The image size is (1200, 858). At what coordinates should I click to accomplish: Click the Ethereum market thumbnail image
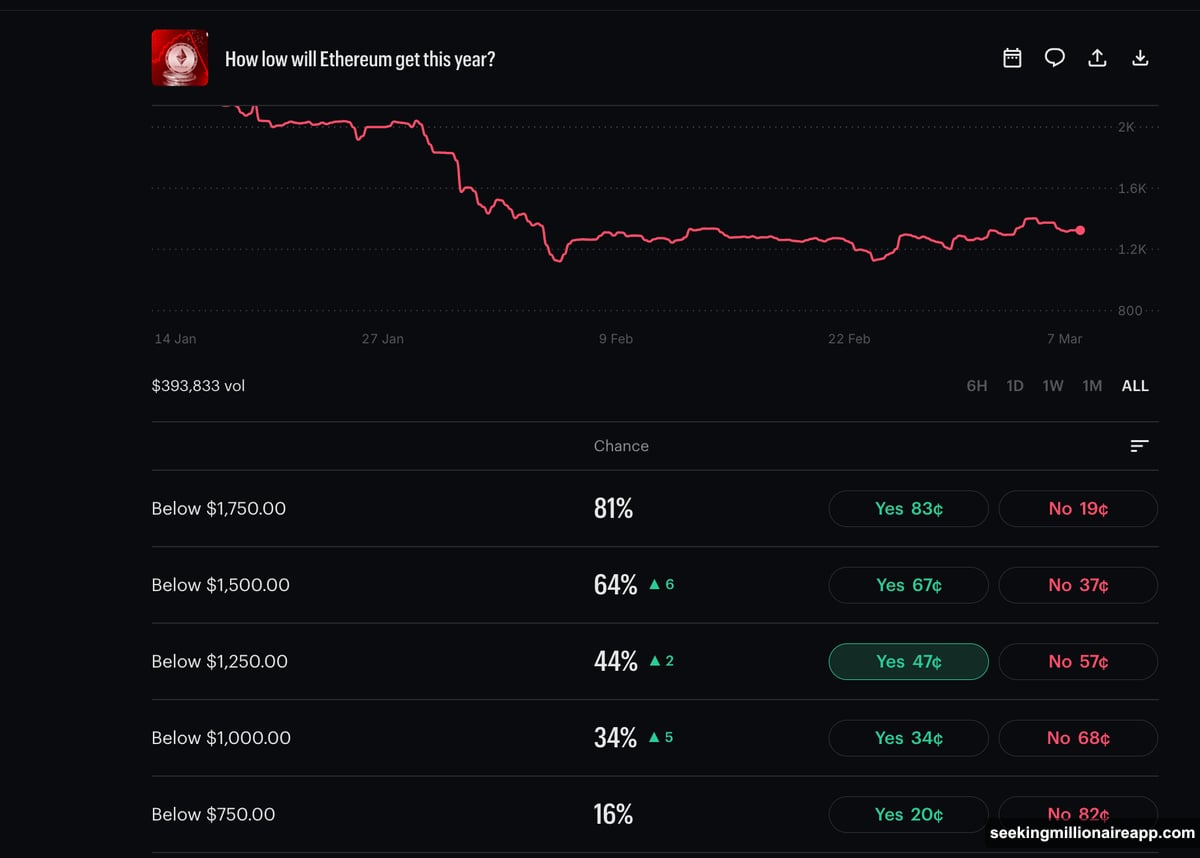pos(180,58)
